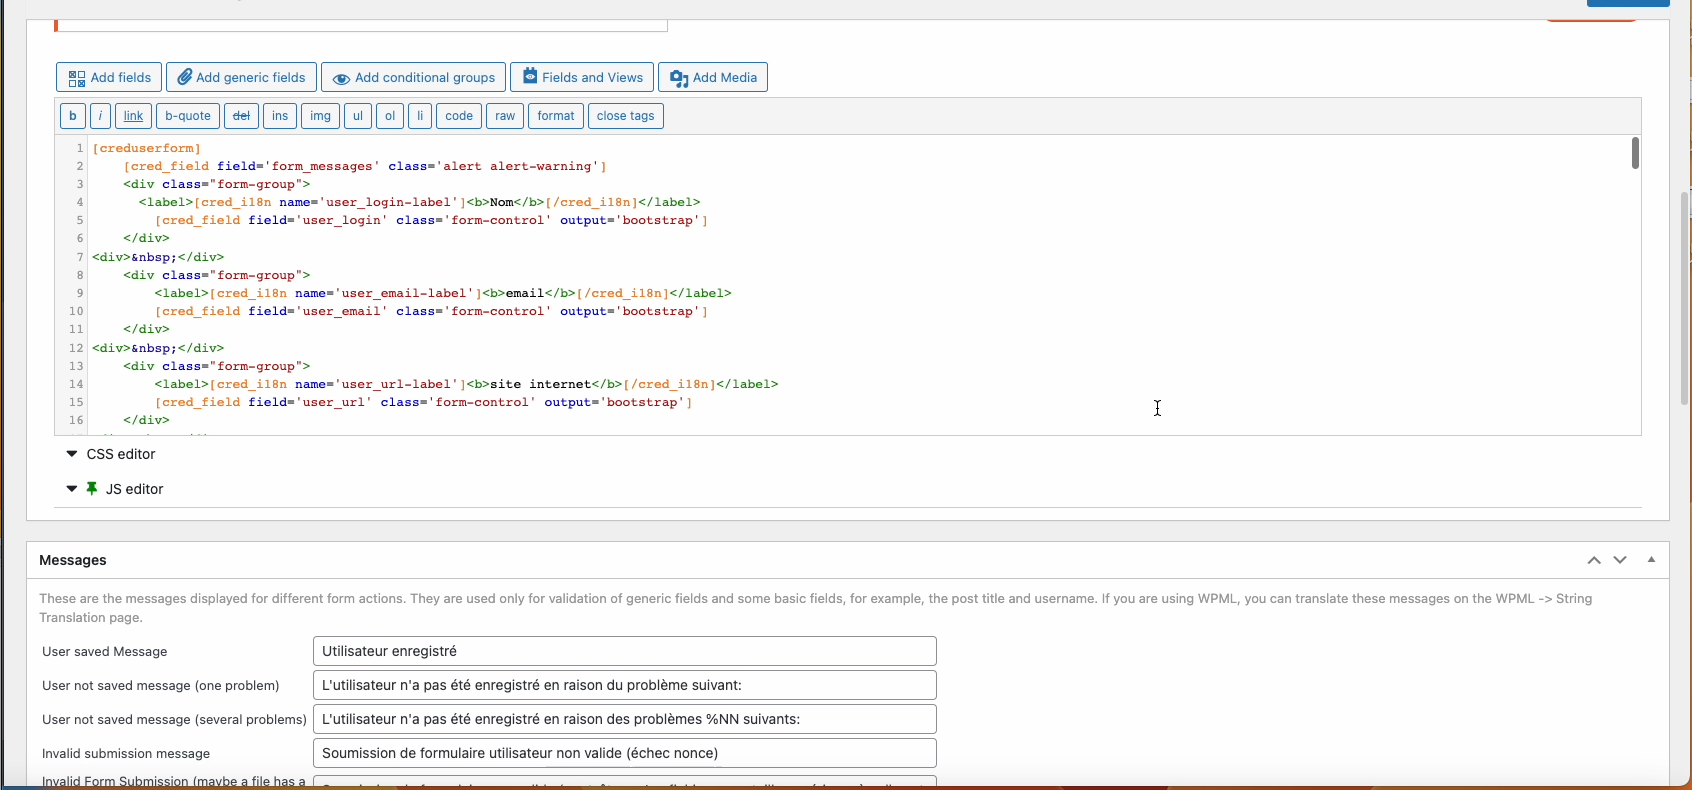Insert b-quote blockquote tag

tap(188, 116)
